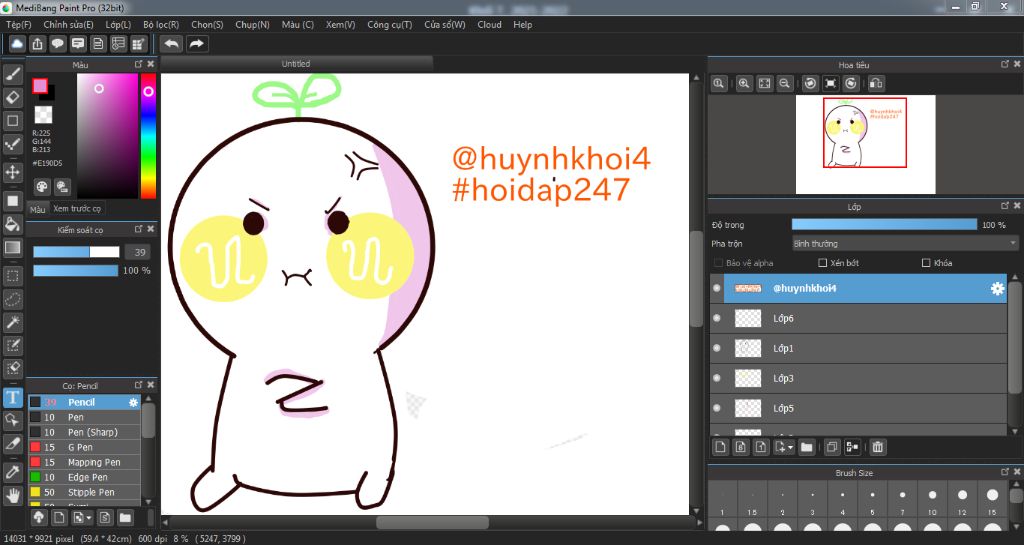Viewport: 1024px width, 545px height.
Task: Select the Lớp6 layer row
Action: click(x=859, y=318)
